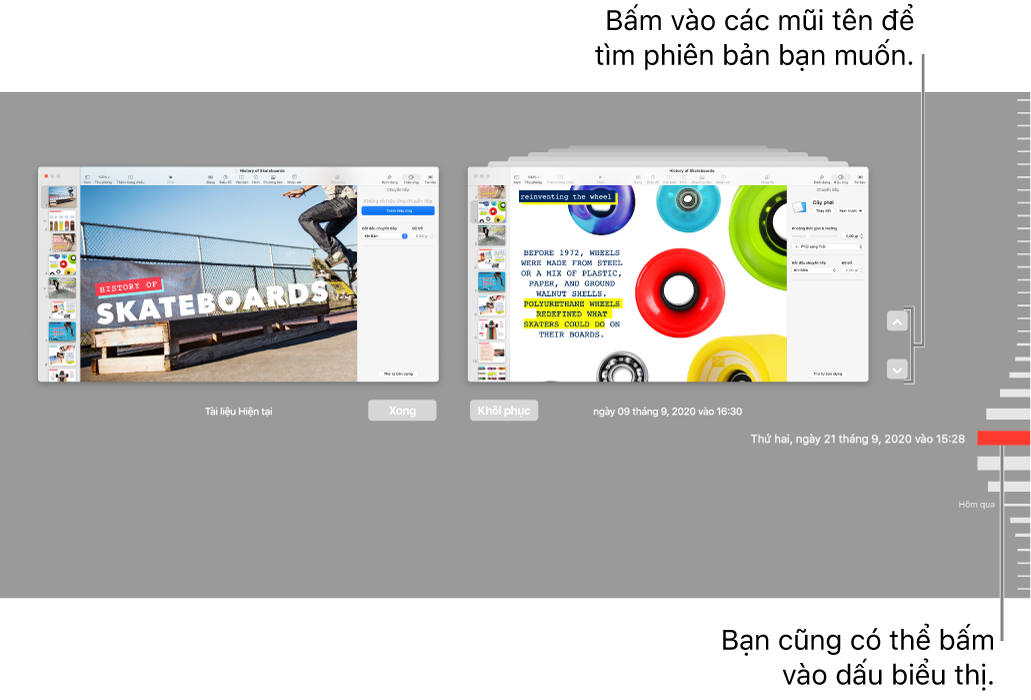Open the Xem view menu in older version
Viewport: 1031px width, 700px height.
point(517,179)
